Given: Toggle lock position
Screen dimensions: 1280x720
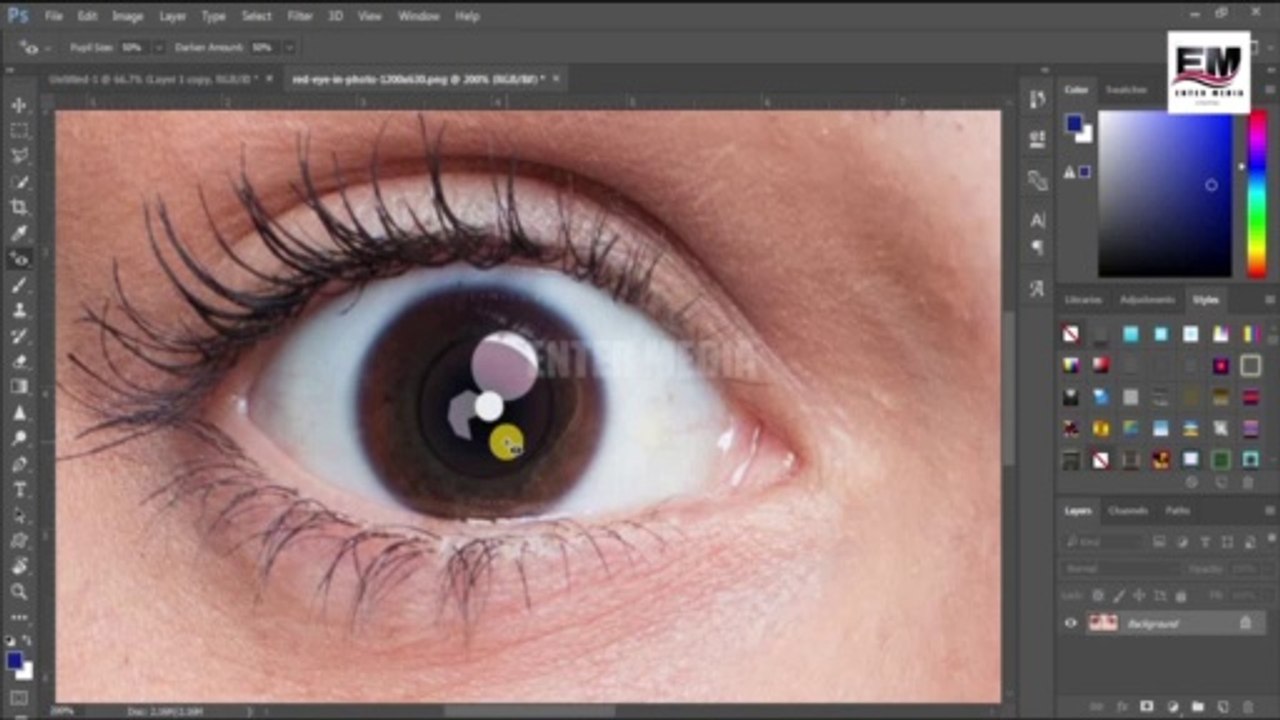Looking at the screenshot, I should 1139,595.
